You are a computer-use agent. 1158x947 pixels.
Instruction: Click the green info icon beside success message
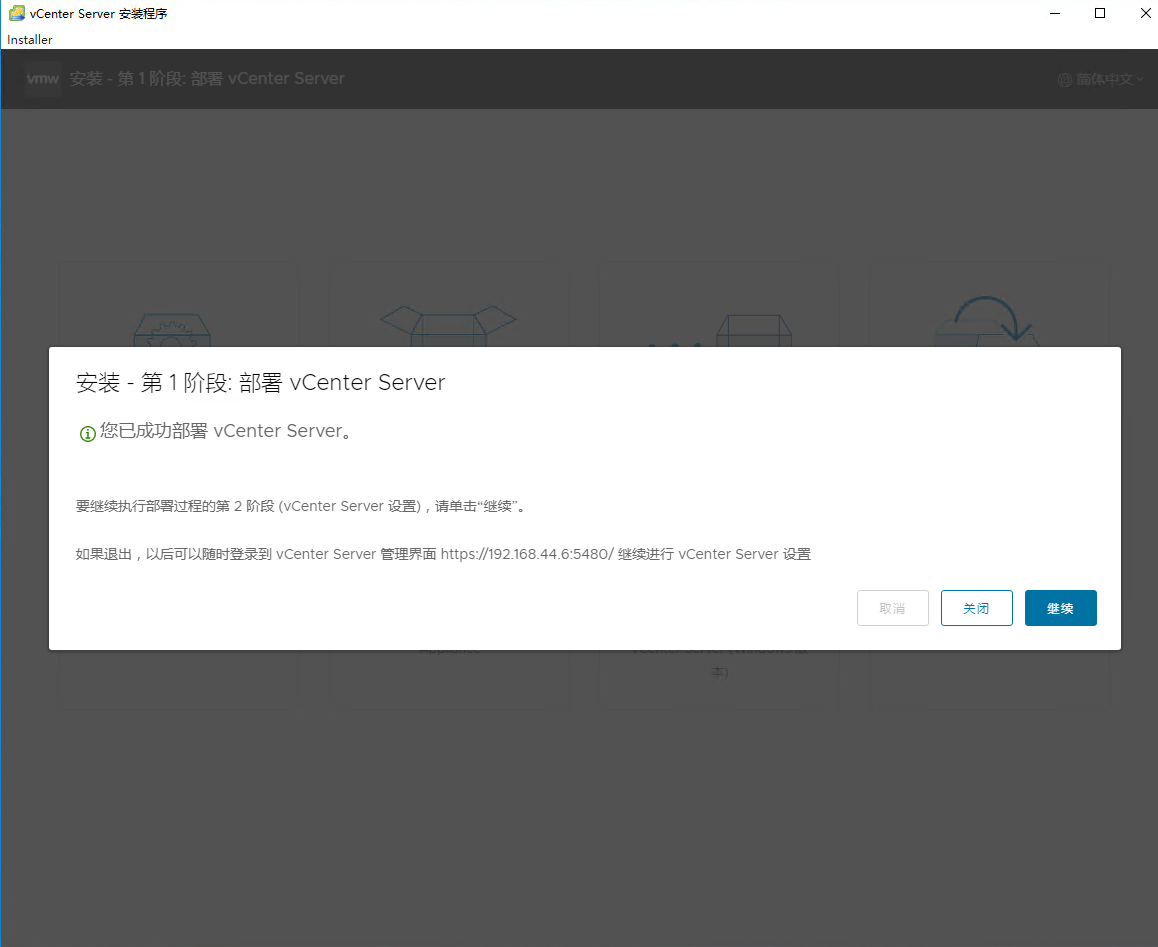(x=87, y=434)
